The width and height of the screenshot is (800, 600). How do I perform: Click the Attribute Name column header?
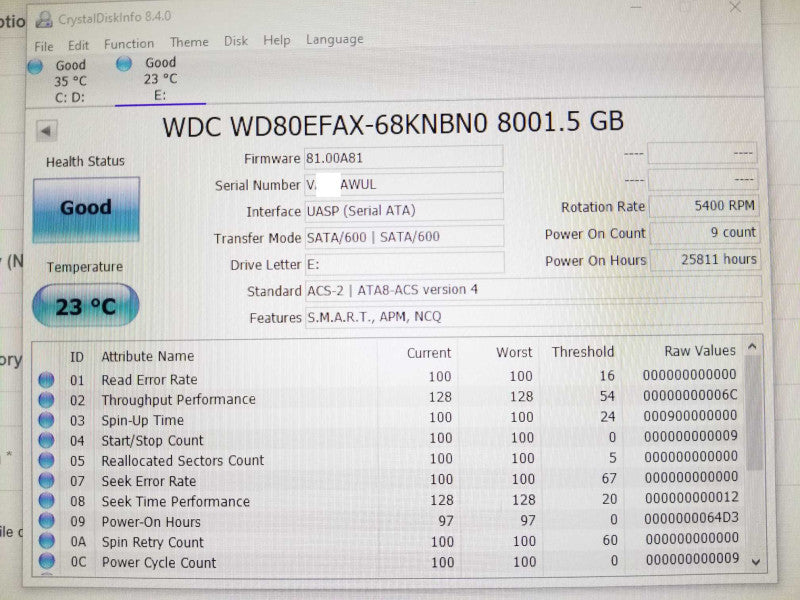147,356
